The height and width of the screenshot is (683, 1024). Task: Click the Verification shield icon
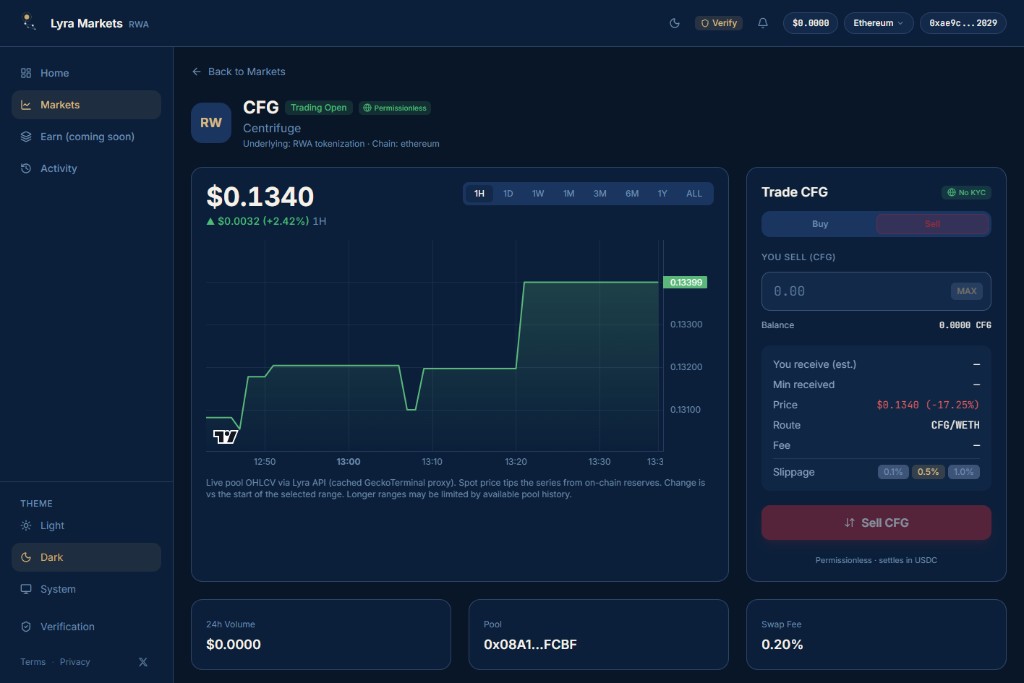coord(26,626)
